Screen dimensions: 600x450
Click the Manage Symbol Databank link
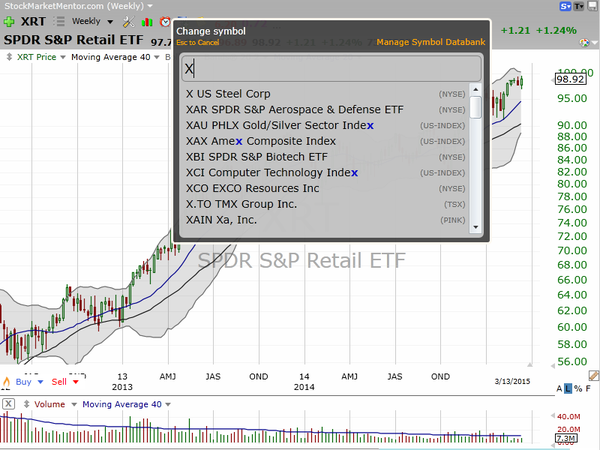tap(430, 42)
